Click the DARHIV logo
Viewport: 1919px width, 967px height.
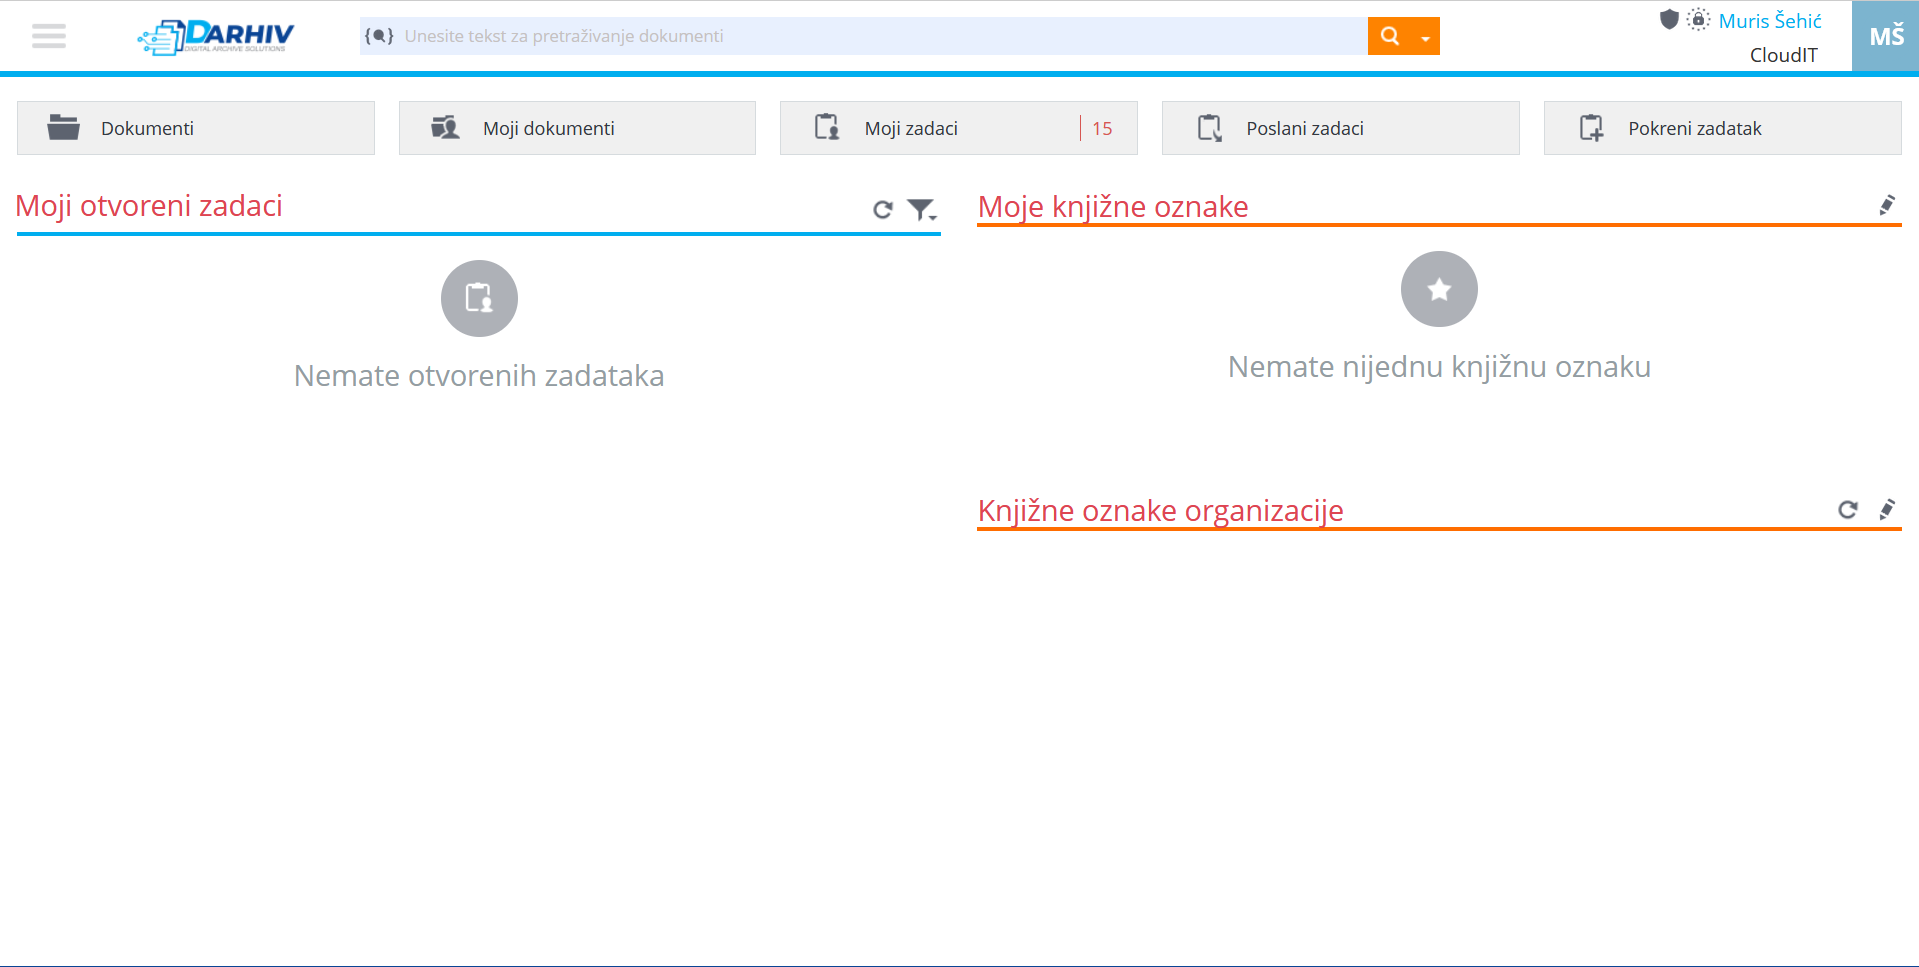(x=216, y=37)
